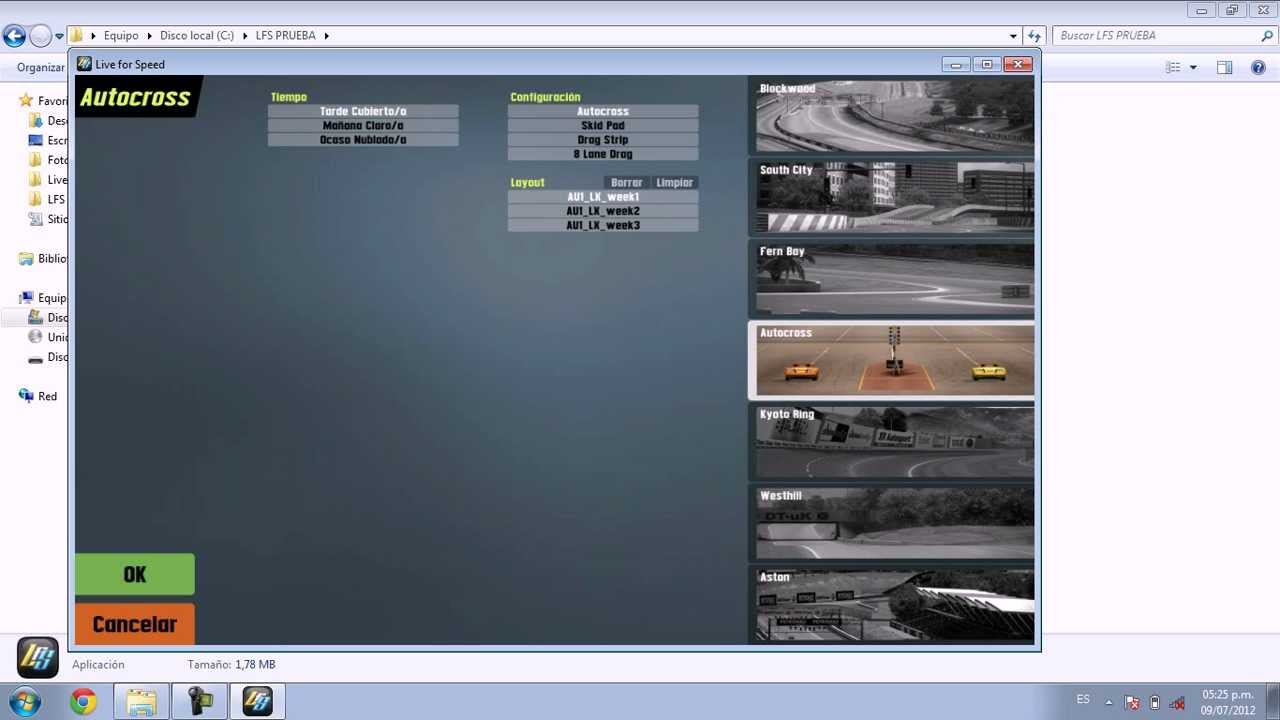The width and height of the screenshot is (1280, 720).
Task: Click the Favoritos star in navigation pane
Action: (x=26, y=101)
